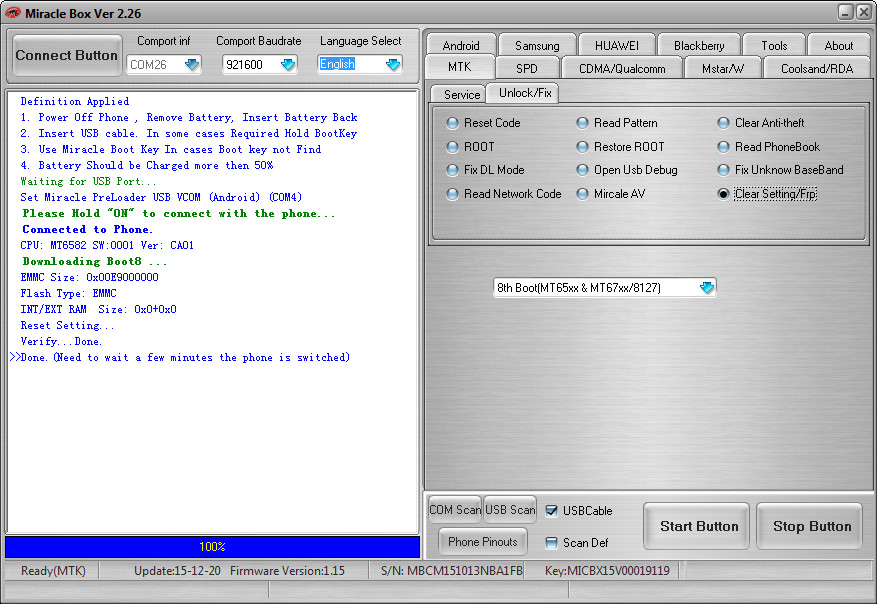Open the Comport Baudrate dropdown arrow
The image size is (877, 604).
point(288,64)
